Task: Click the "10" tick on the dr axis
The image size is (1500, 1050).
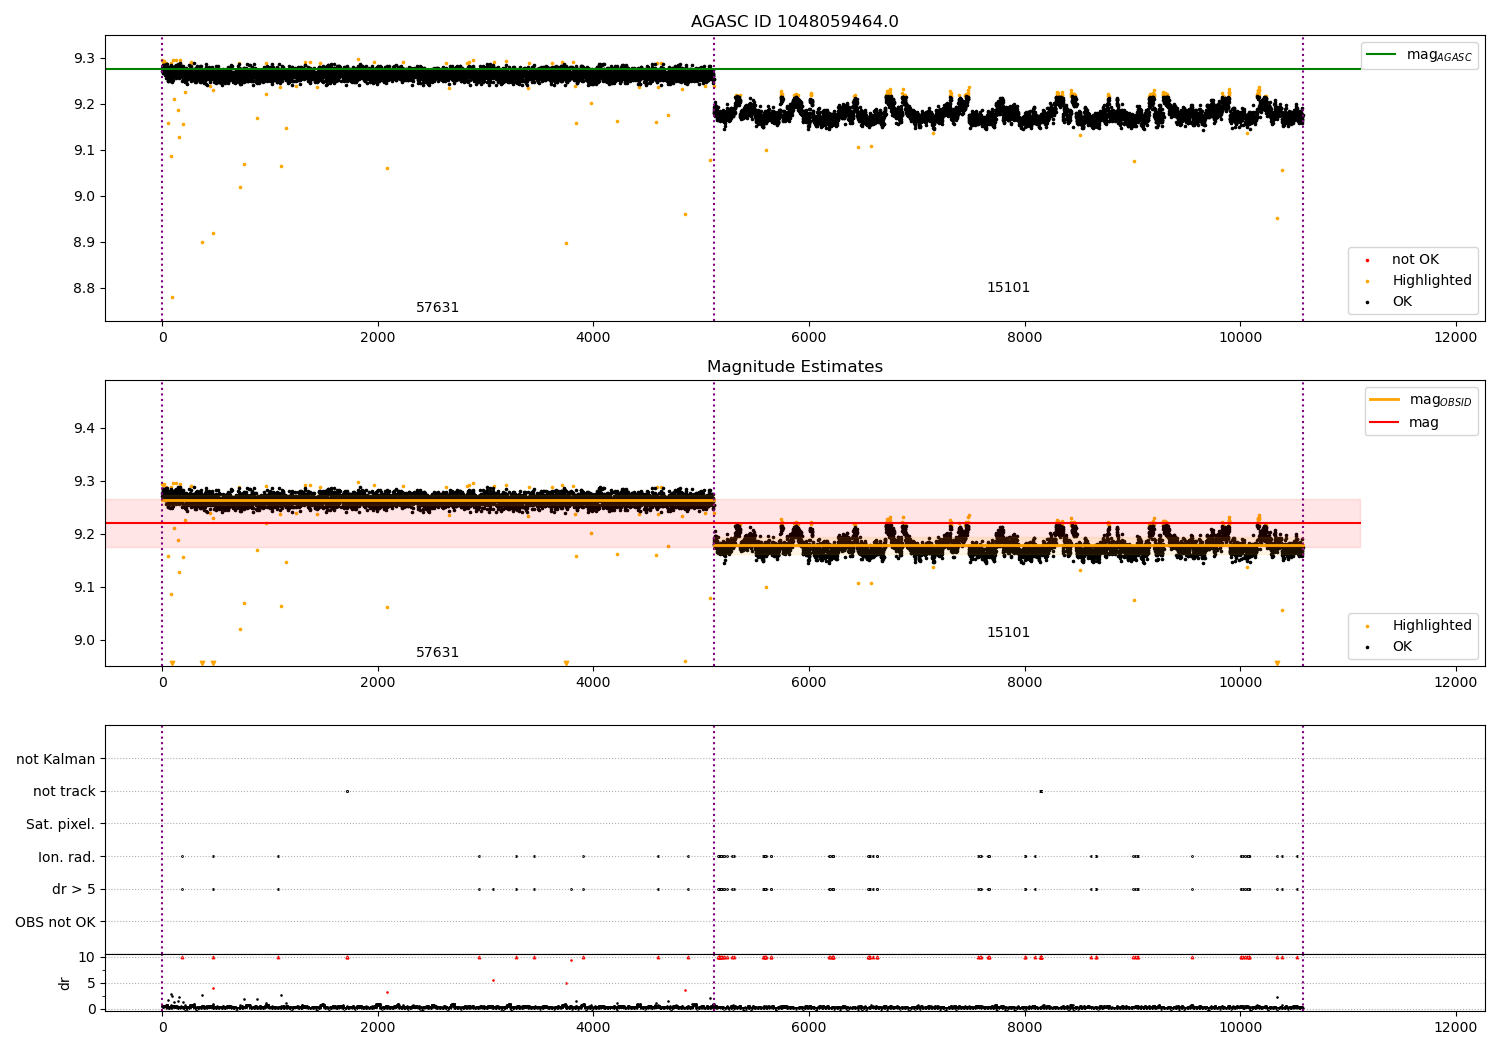Action: [x=87, y=958]
